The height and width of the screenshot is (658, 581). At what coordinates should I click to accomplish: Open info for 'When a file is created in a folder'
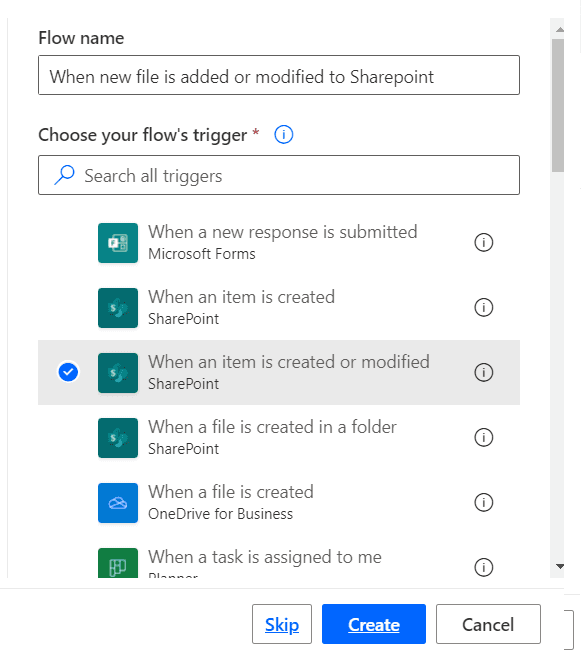pyautogui.click(x=483, y=438)
